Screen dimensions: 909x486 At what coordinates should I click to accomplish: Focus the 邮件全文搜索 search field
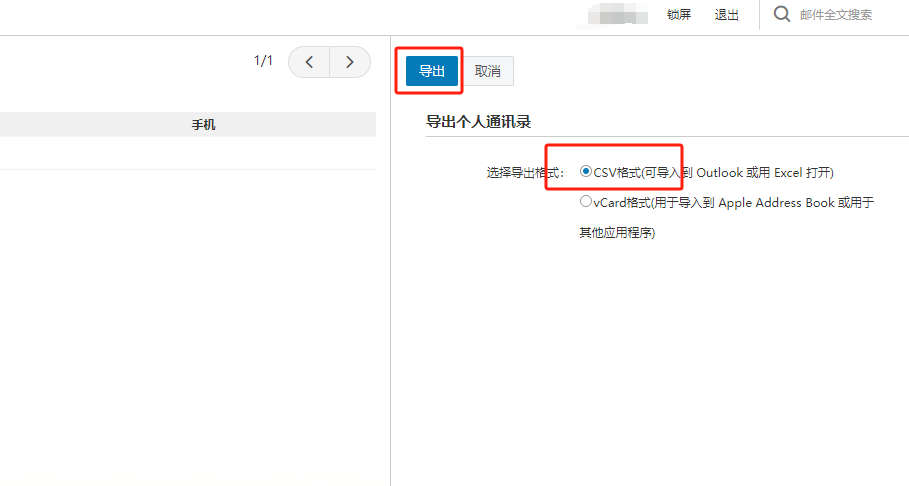[x=840, y=15]
